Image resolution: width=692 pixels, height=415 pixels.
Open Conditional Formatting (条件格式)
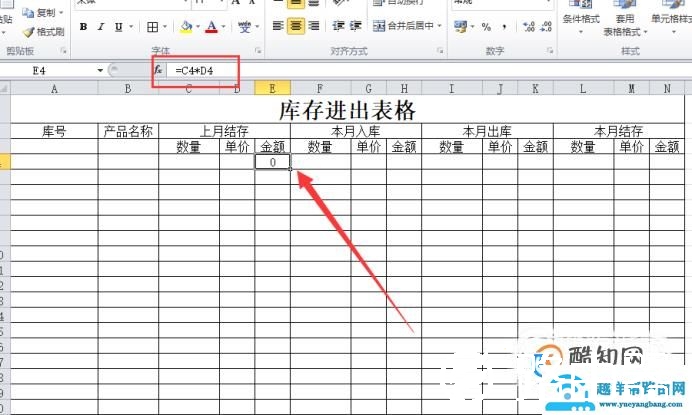coord(581,18)
